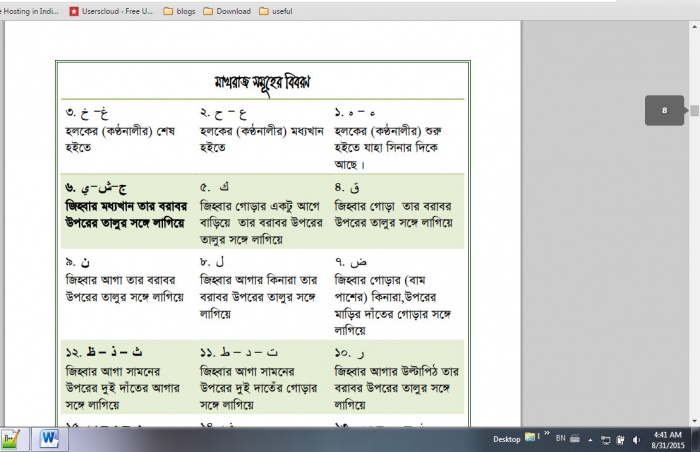Open the Download bookmarks folder
The image size is (700, 452).
coord(227,11)
